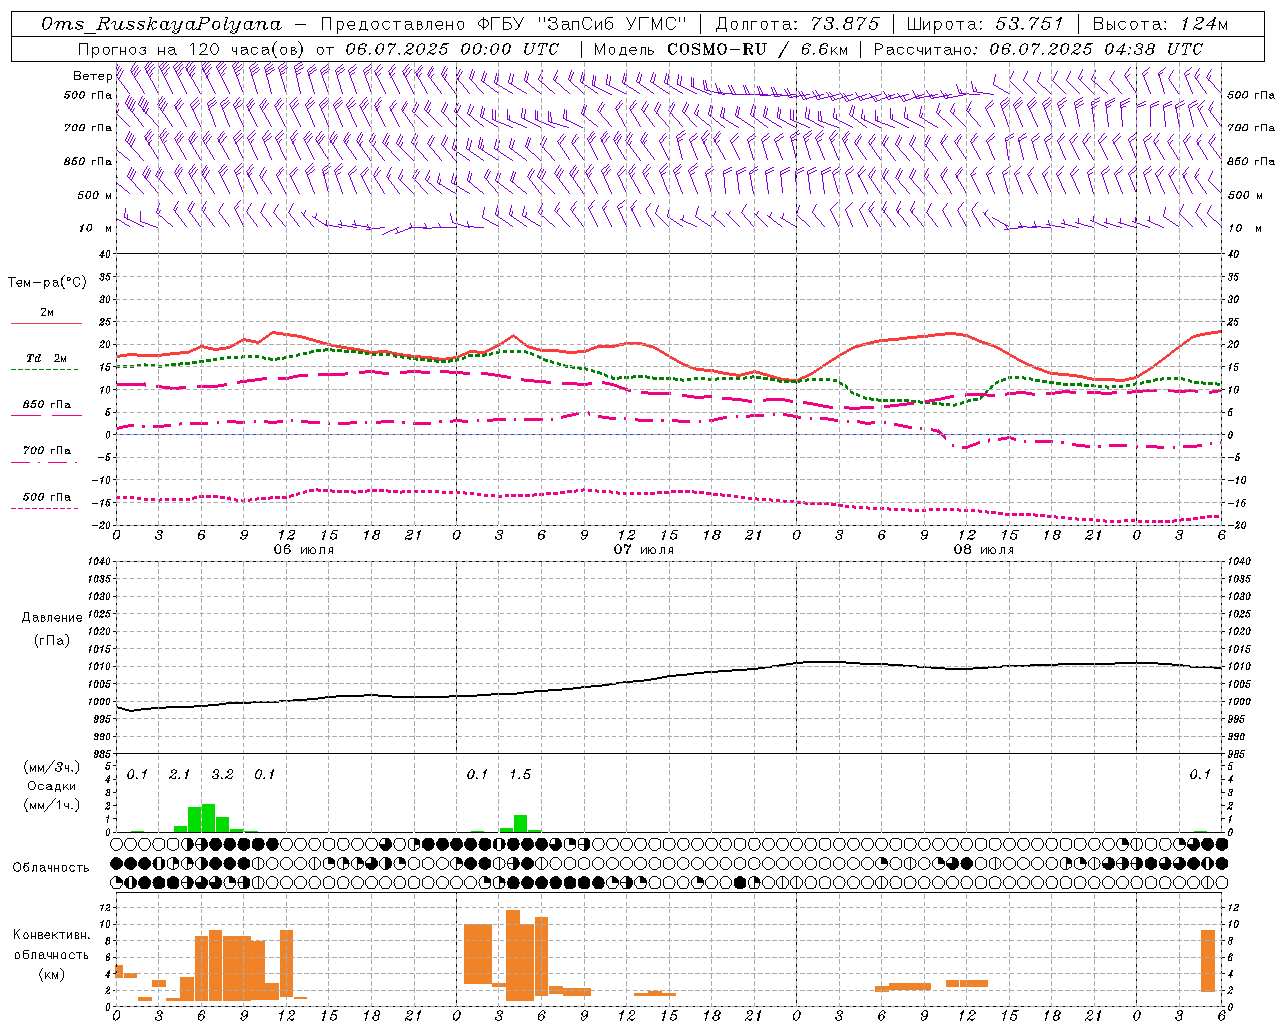1280x1024 pixels.
Task: Click the green dashed Td 2м legend line
Action: 44,369
